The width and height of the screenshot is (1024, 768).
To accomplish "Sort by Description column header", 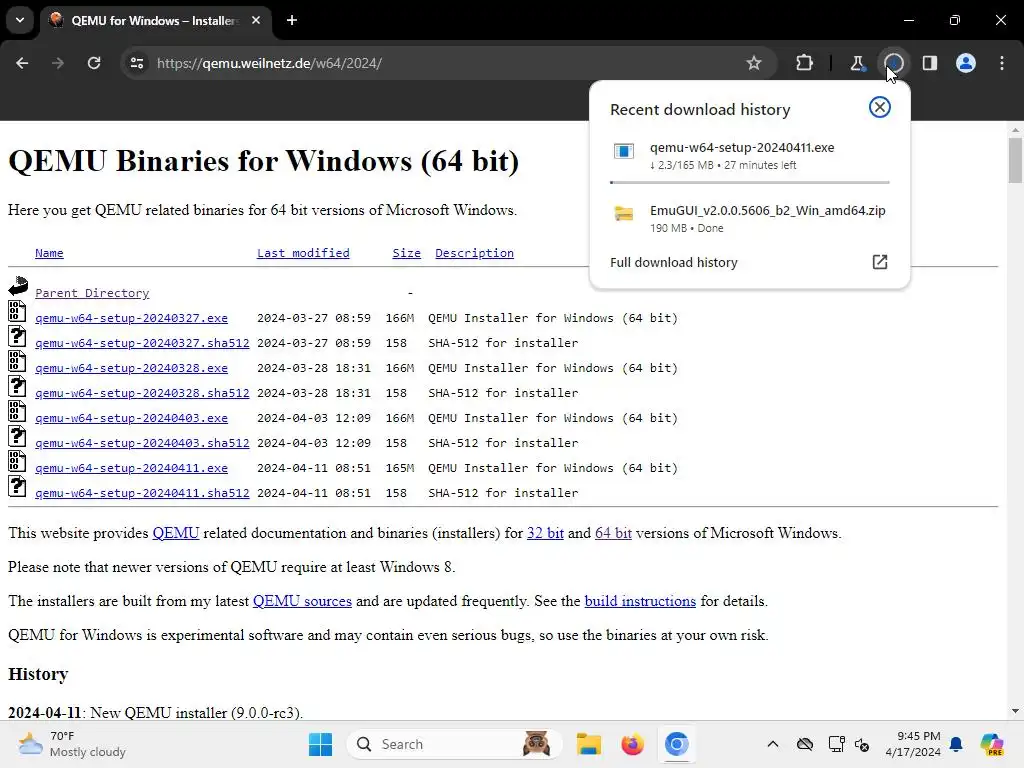I will point(474,253).
